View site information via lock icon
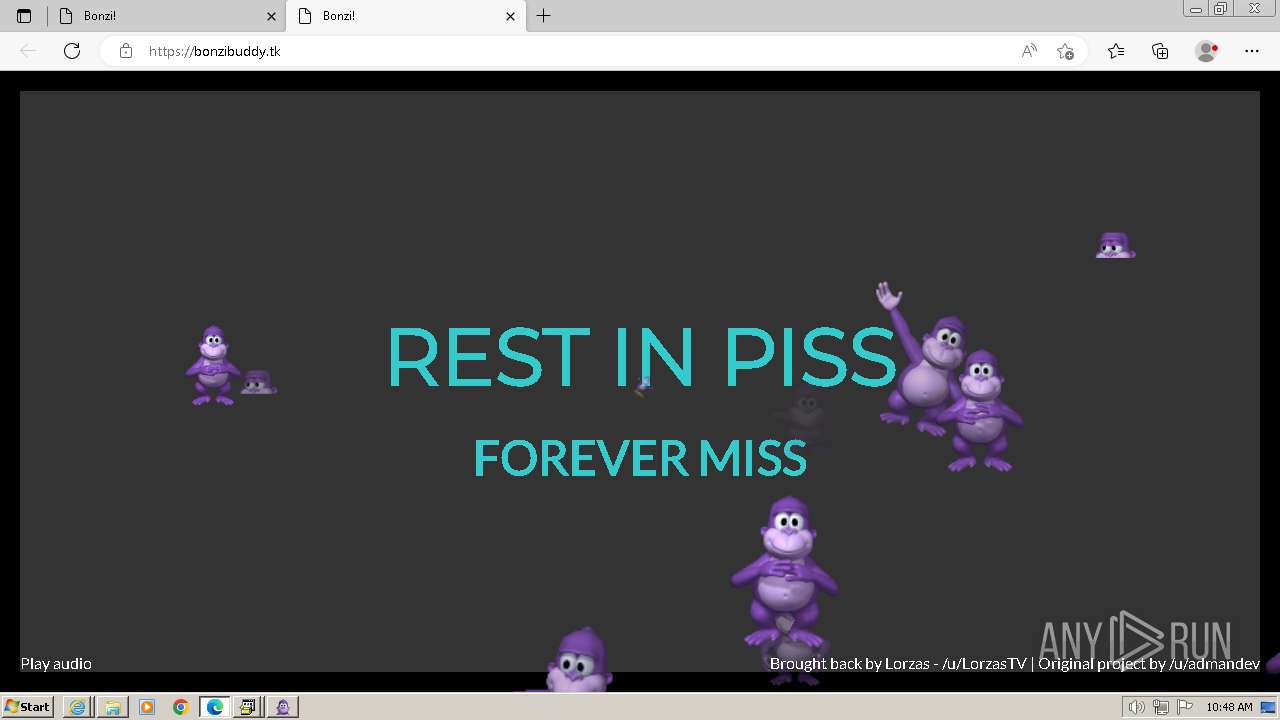1280x720 pixels. pyautogui.click(x=125, y=51)
